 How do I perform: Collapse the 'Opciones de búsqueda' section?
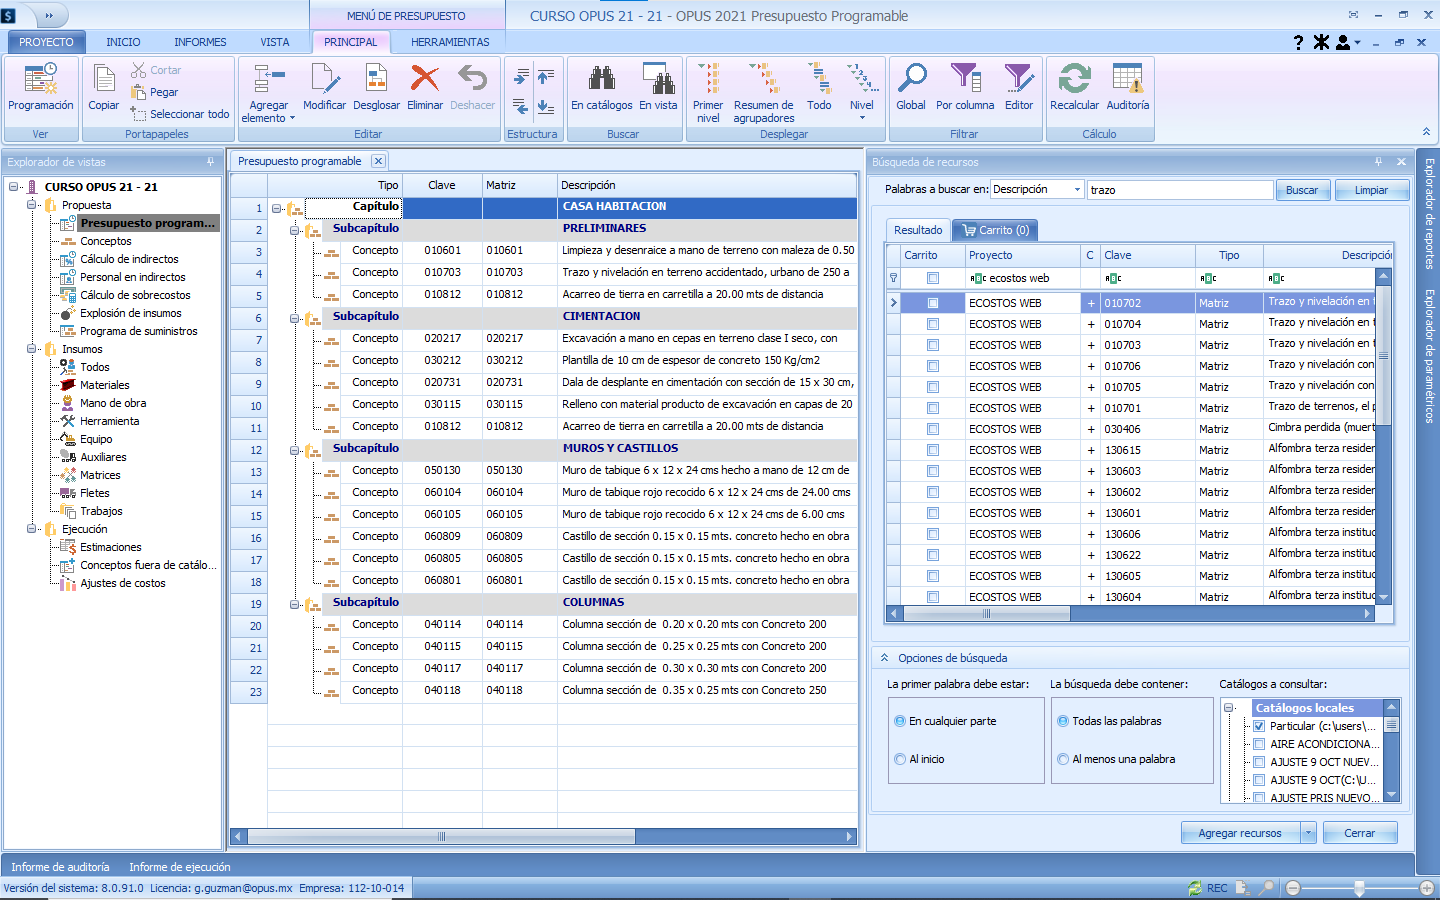click(x=885, y=658)
